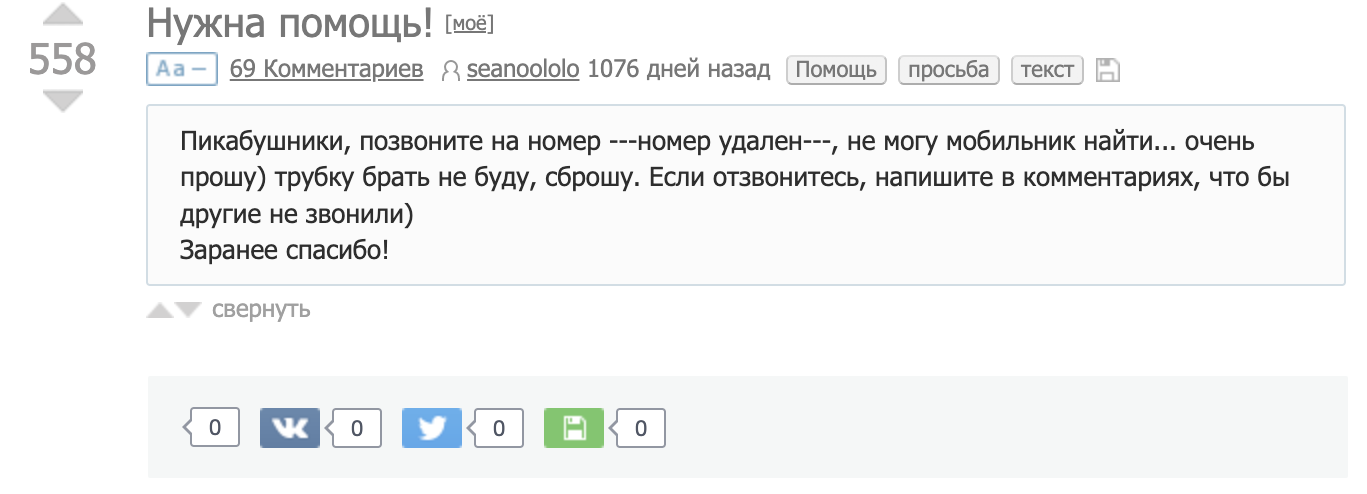Open the post title Нужна помощь!
This screenshot has width=1367, height=494.
pos(289,24)
